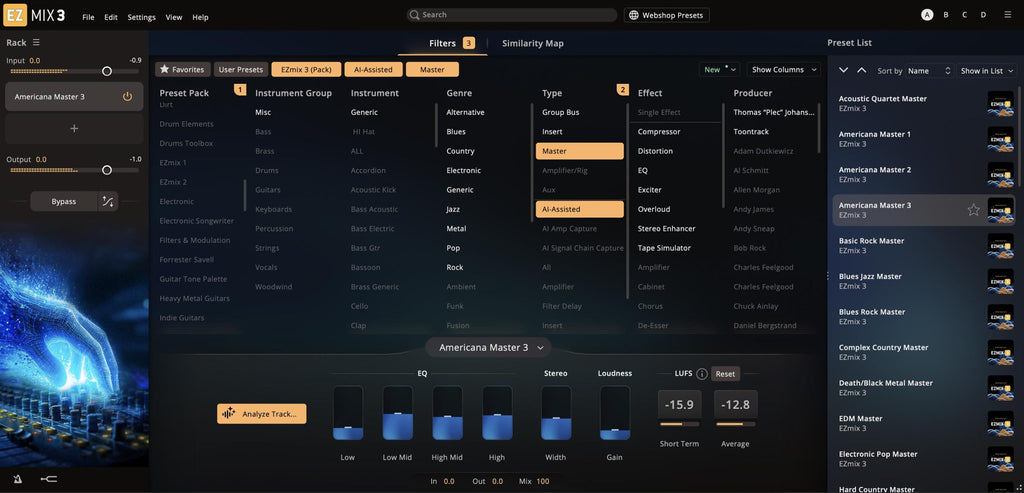1024x493 pixels.
Task: Select the Master type filter
Action: point(580,151)
